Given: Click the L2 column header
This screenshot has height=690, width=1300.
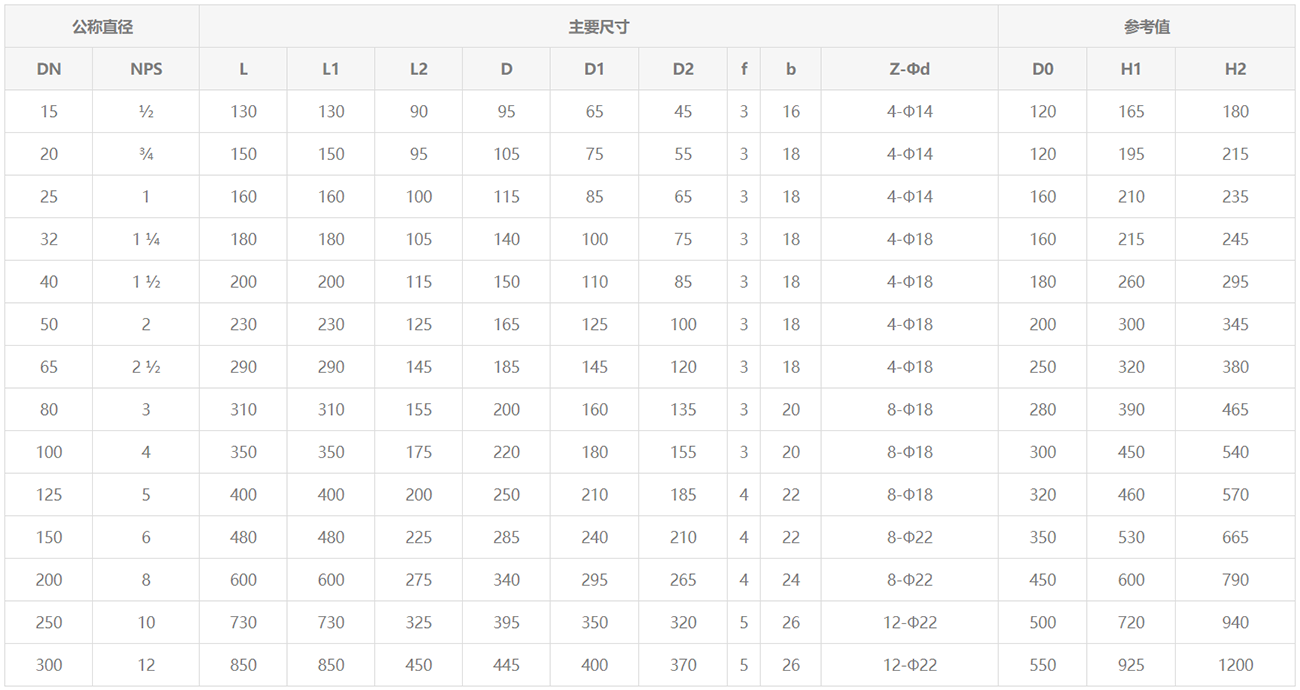Looking at the screenshot, I should [x=419, y=69].
